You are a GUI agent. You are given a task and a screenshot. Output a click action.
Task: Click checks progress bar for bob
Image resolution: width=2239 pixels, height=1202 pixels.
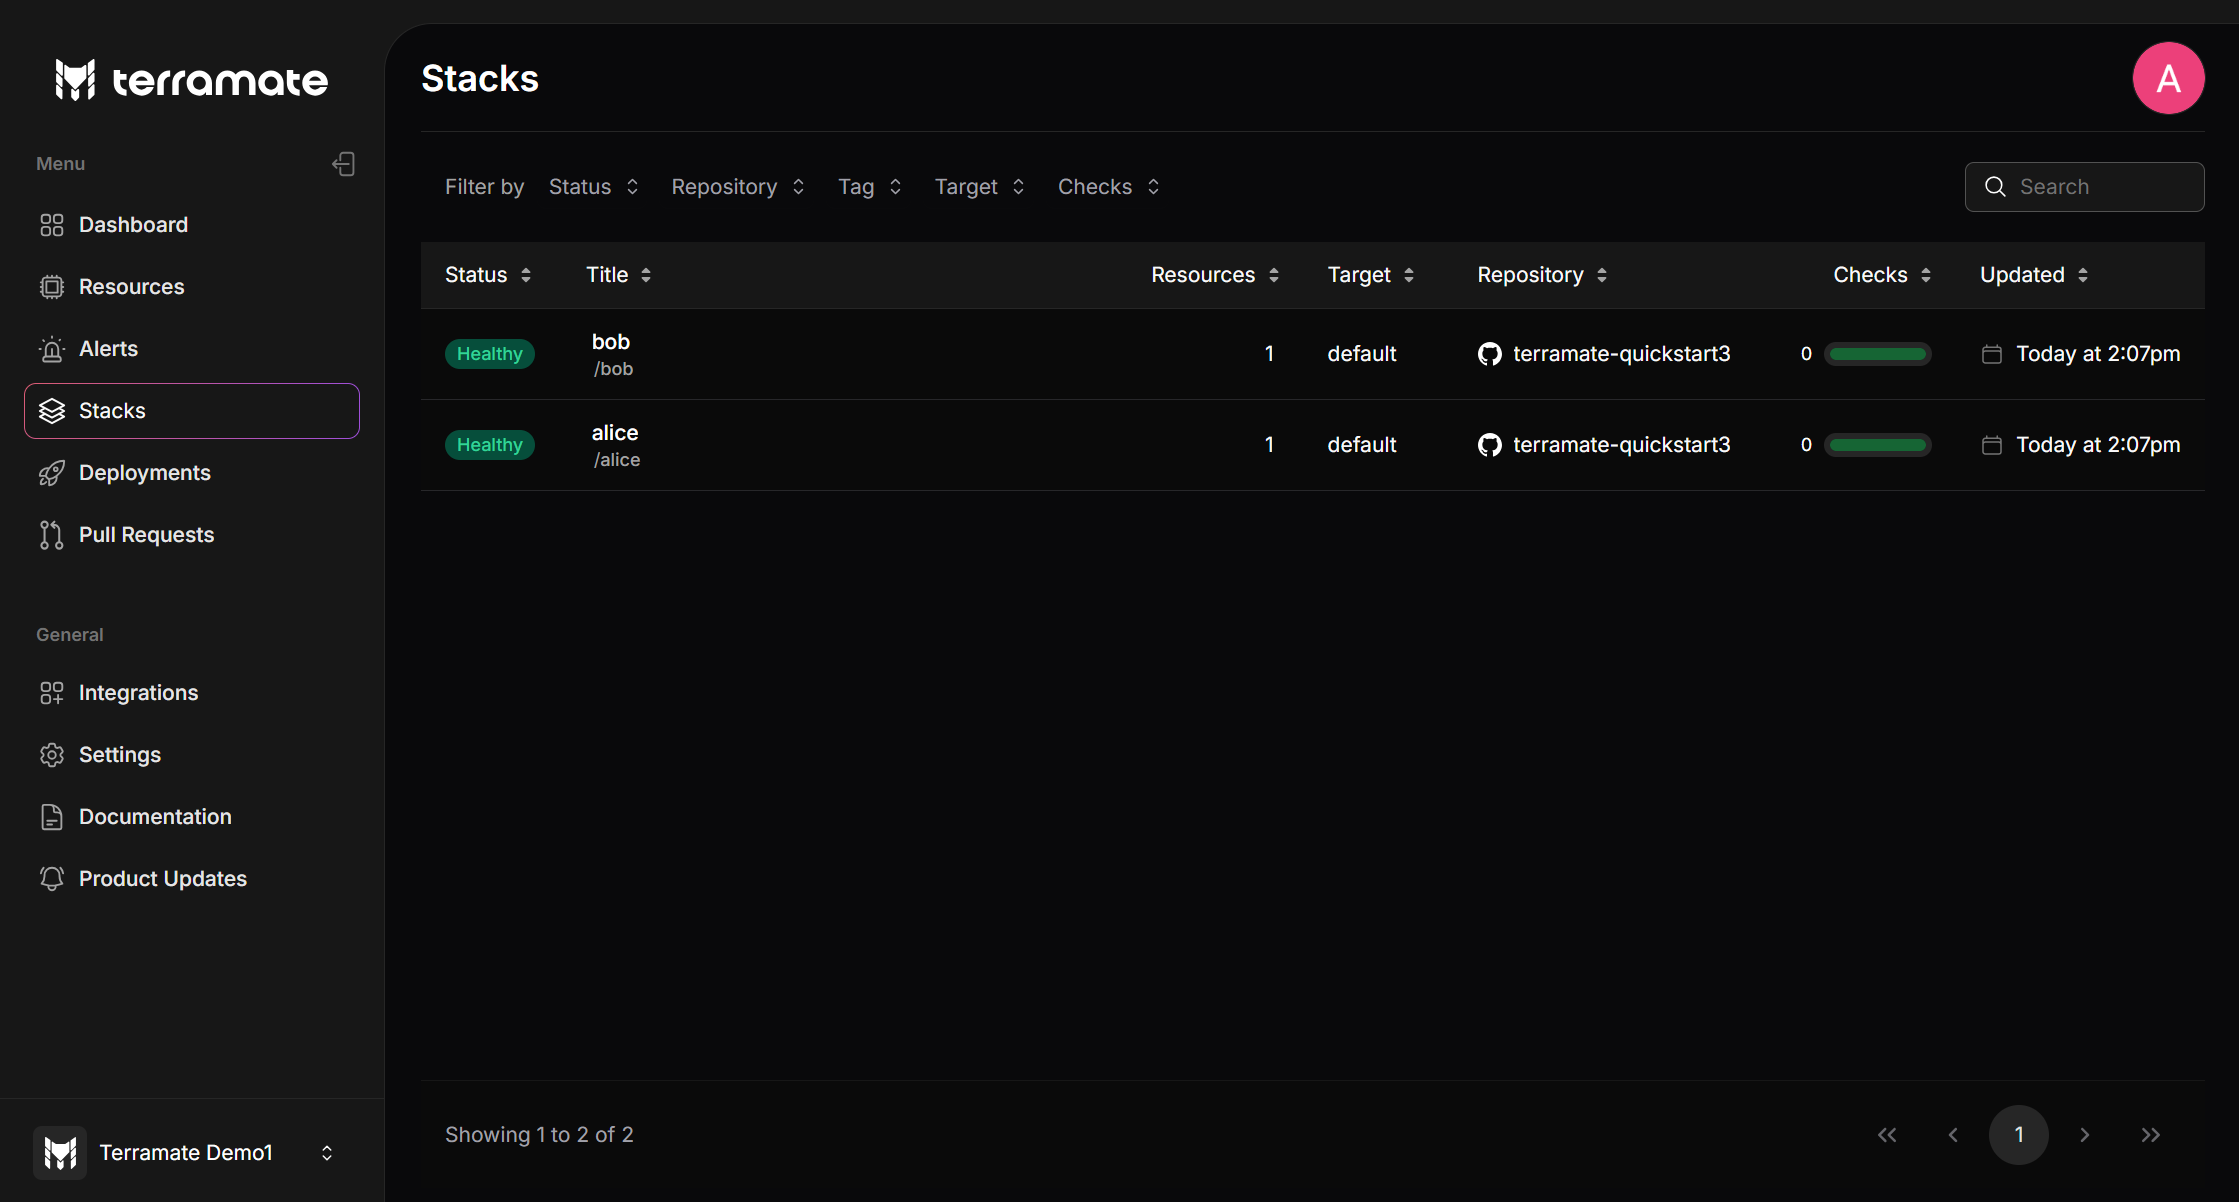pyautogui.click(x=1877, y=354)
